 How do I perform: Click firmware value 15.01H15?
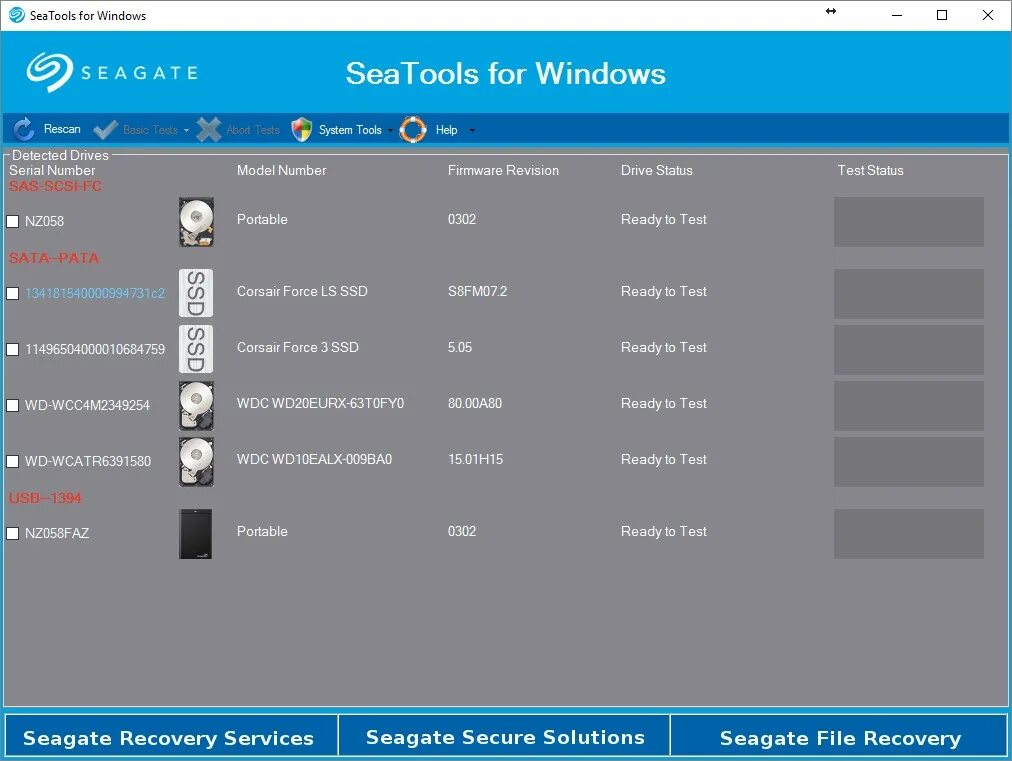[x=476, y=460]
